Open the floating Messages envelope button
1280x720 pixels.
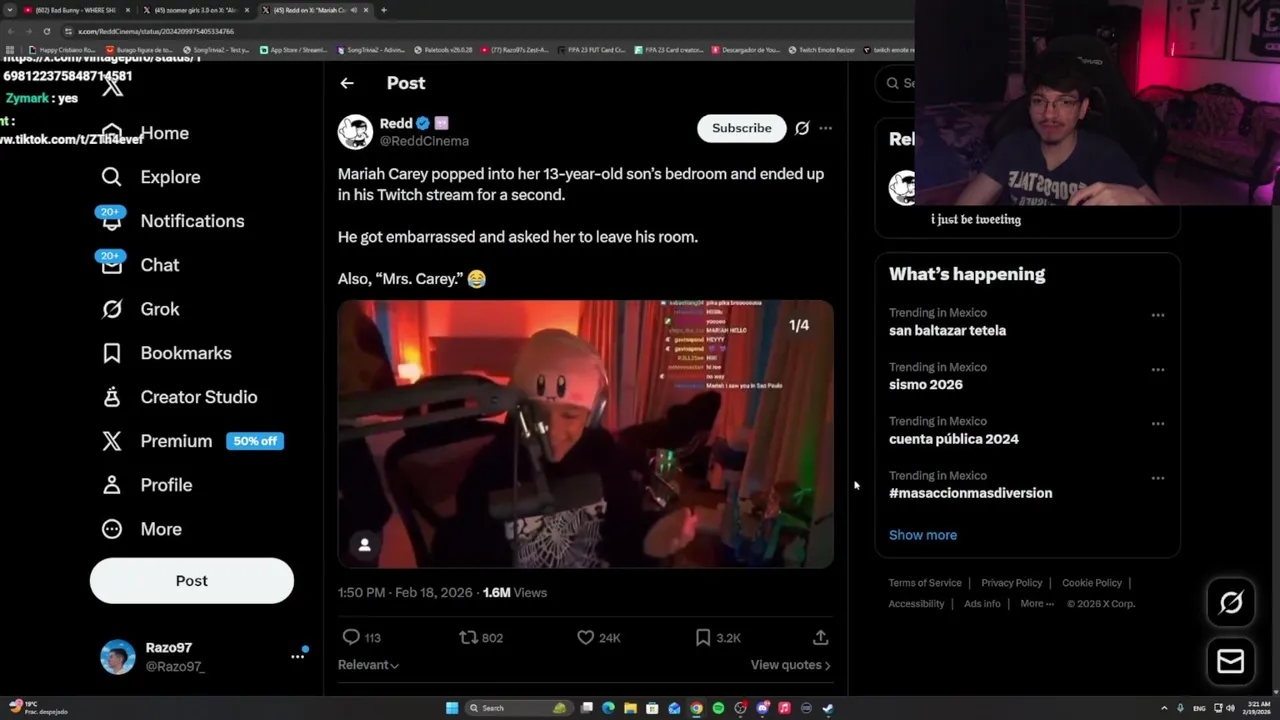pyautogui.click(x=1231, y=662)
